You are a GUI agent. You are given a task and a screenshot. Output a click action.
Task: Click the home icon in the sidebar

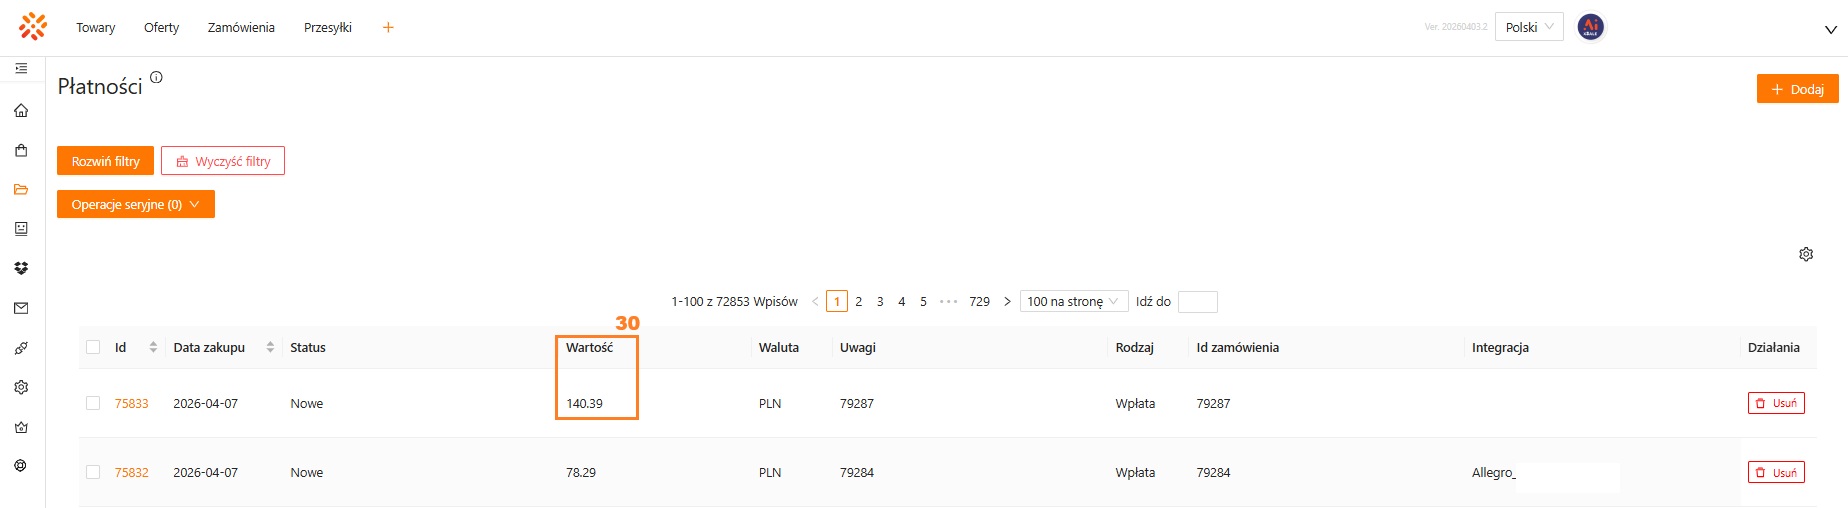21,111
